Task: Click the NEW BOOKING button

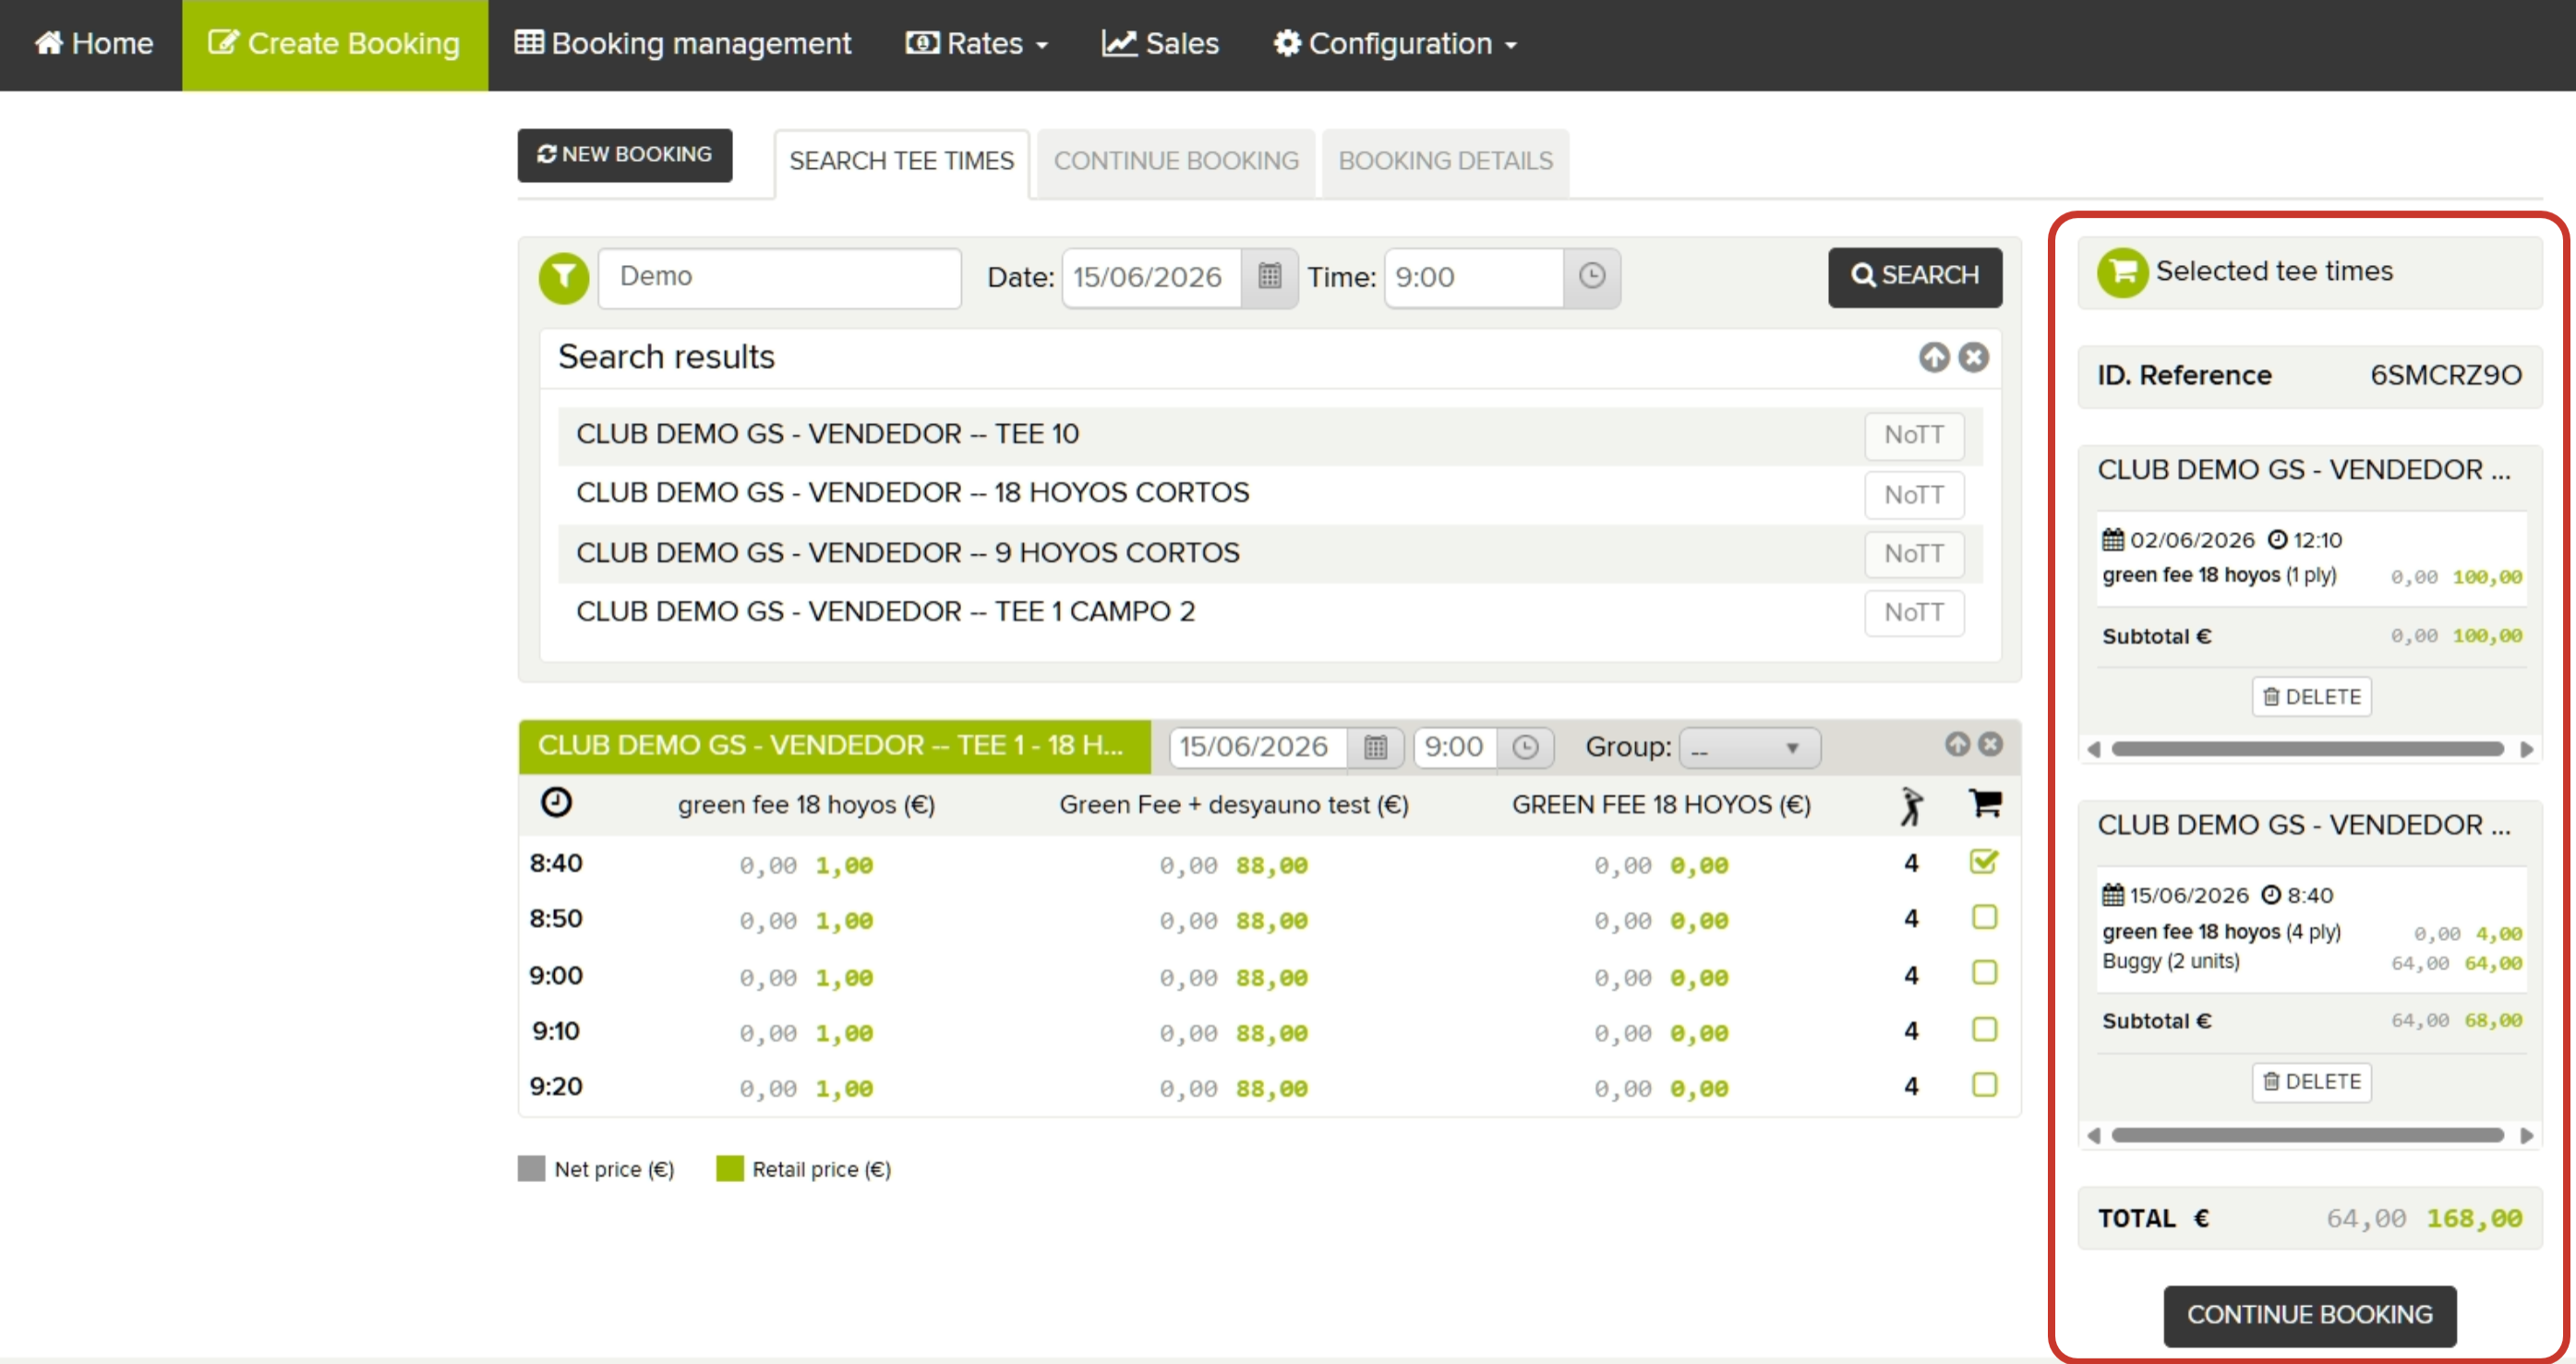Action: (625, 155)
